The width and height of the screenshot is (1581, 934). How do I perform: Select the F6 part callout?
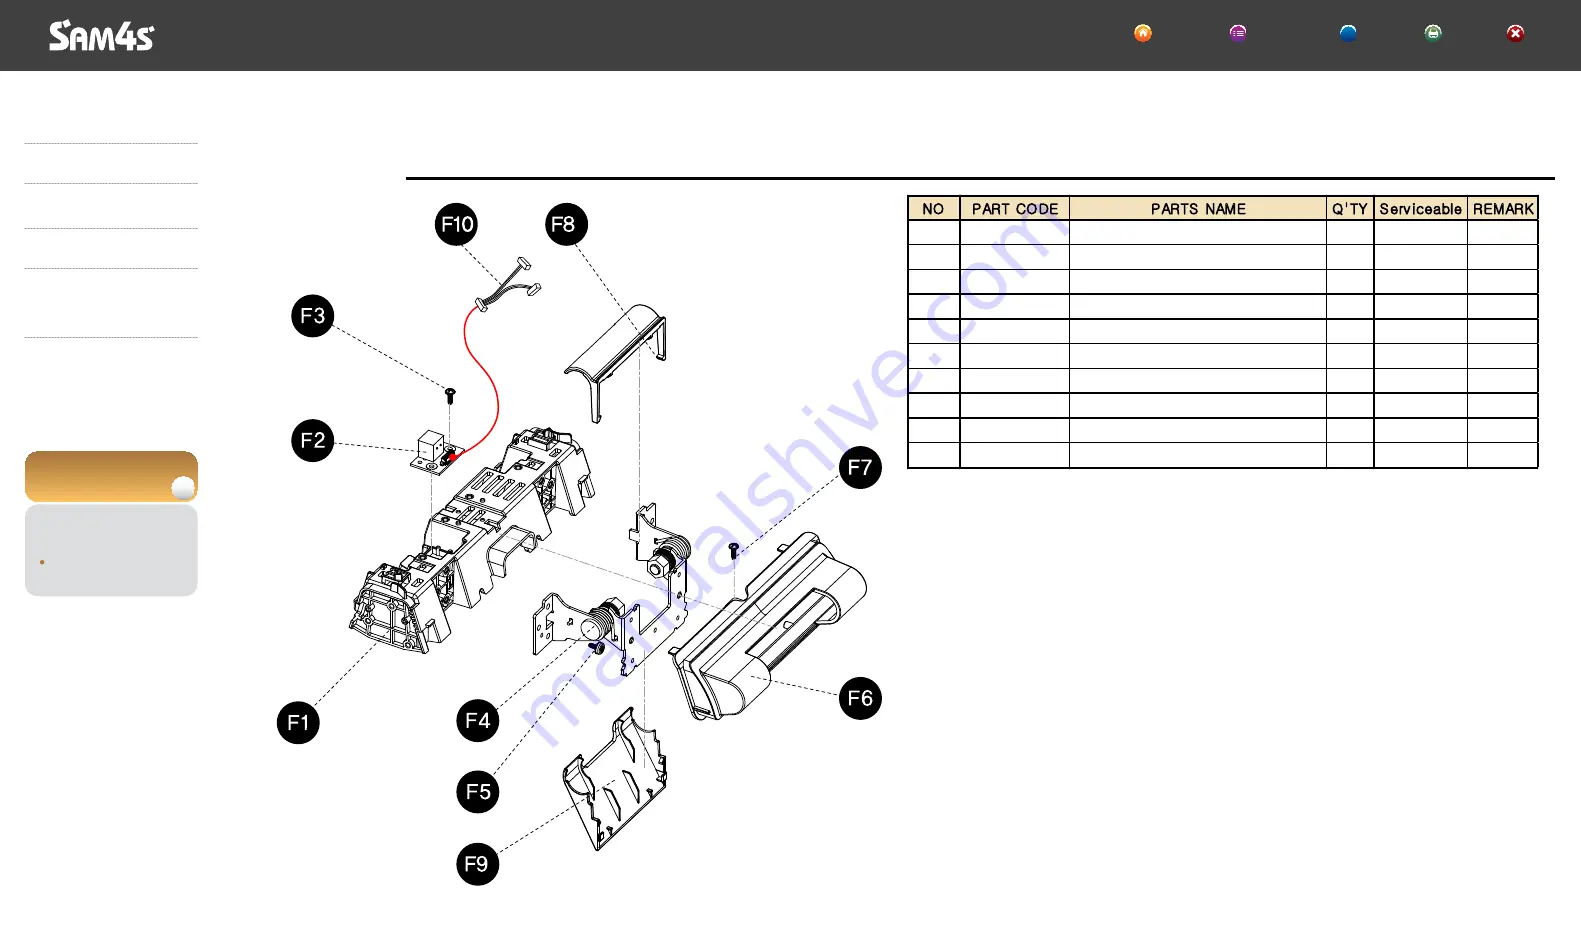[860, 698]
